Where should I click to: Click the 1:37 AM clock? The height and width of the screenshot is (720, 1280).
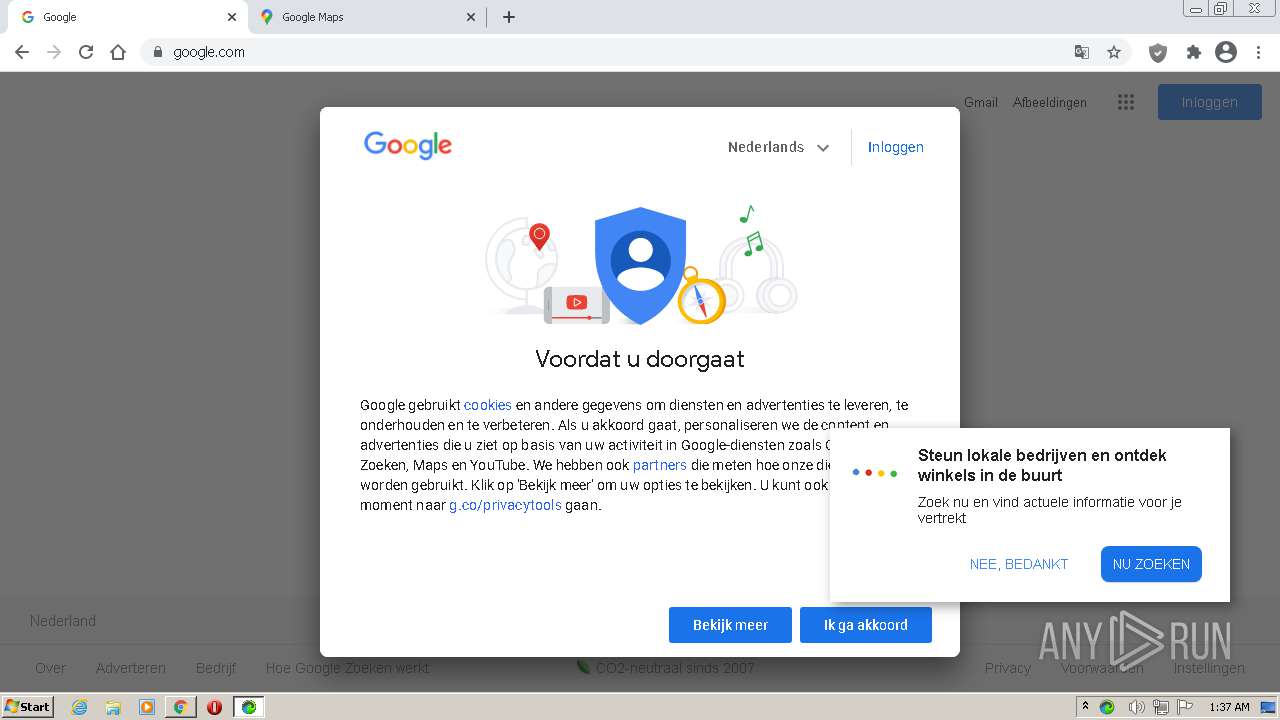(x=1229, y=707)
